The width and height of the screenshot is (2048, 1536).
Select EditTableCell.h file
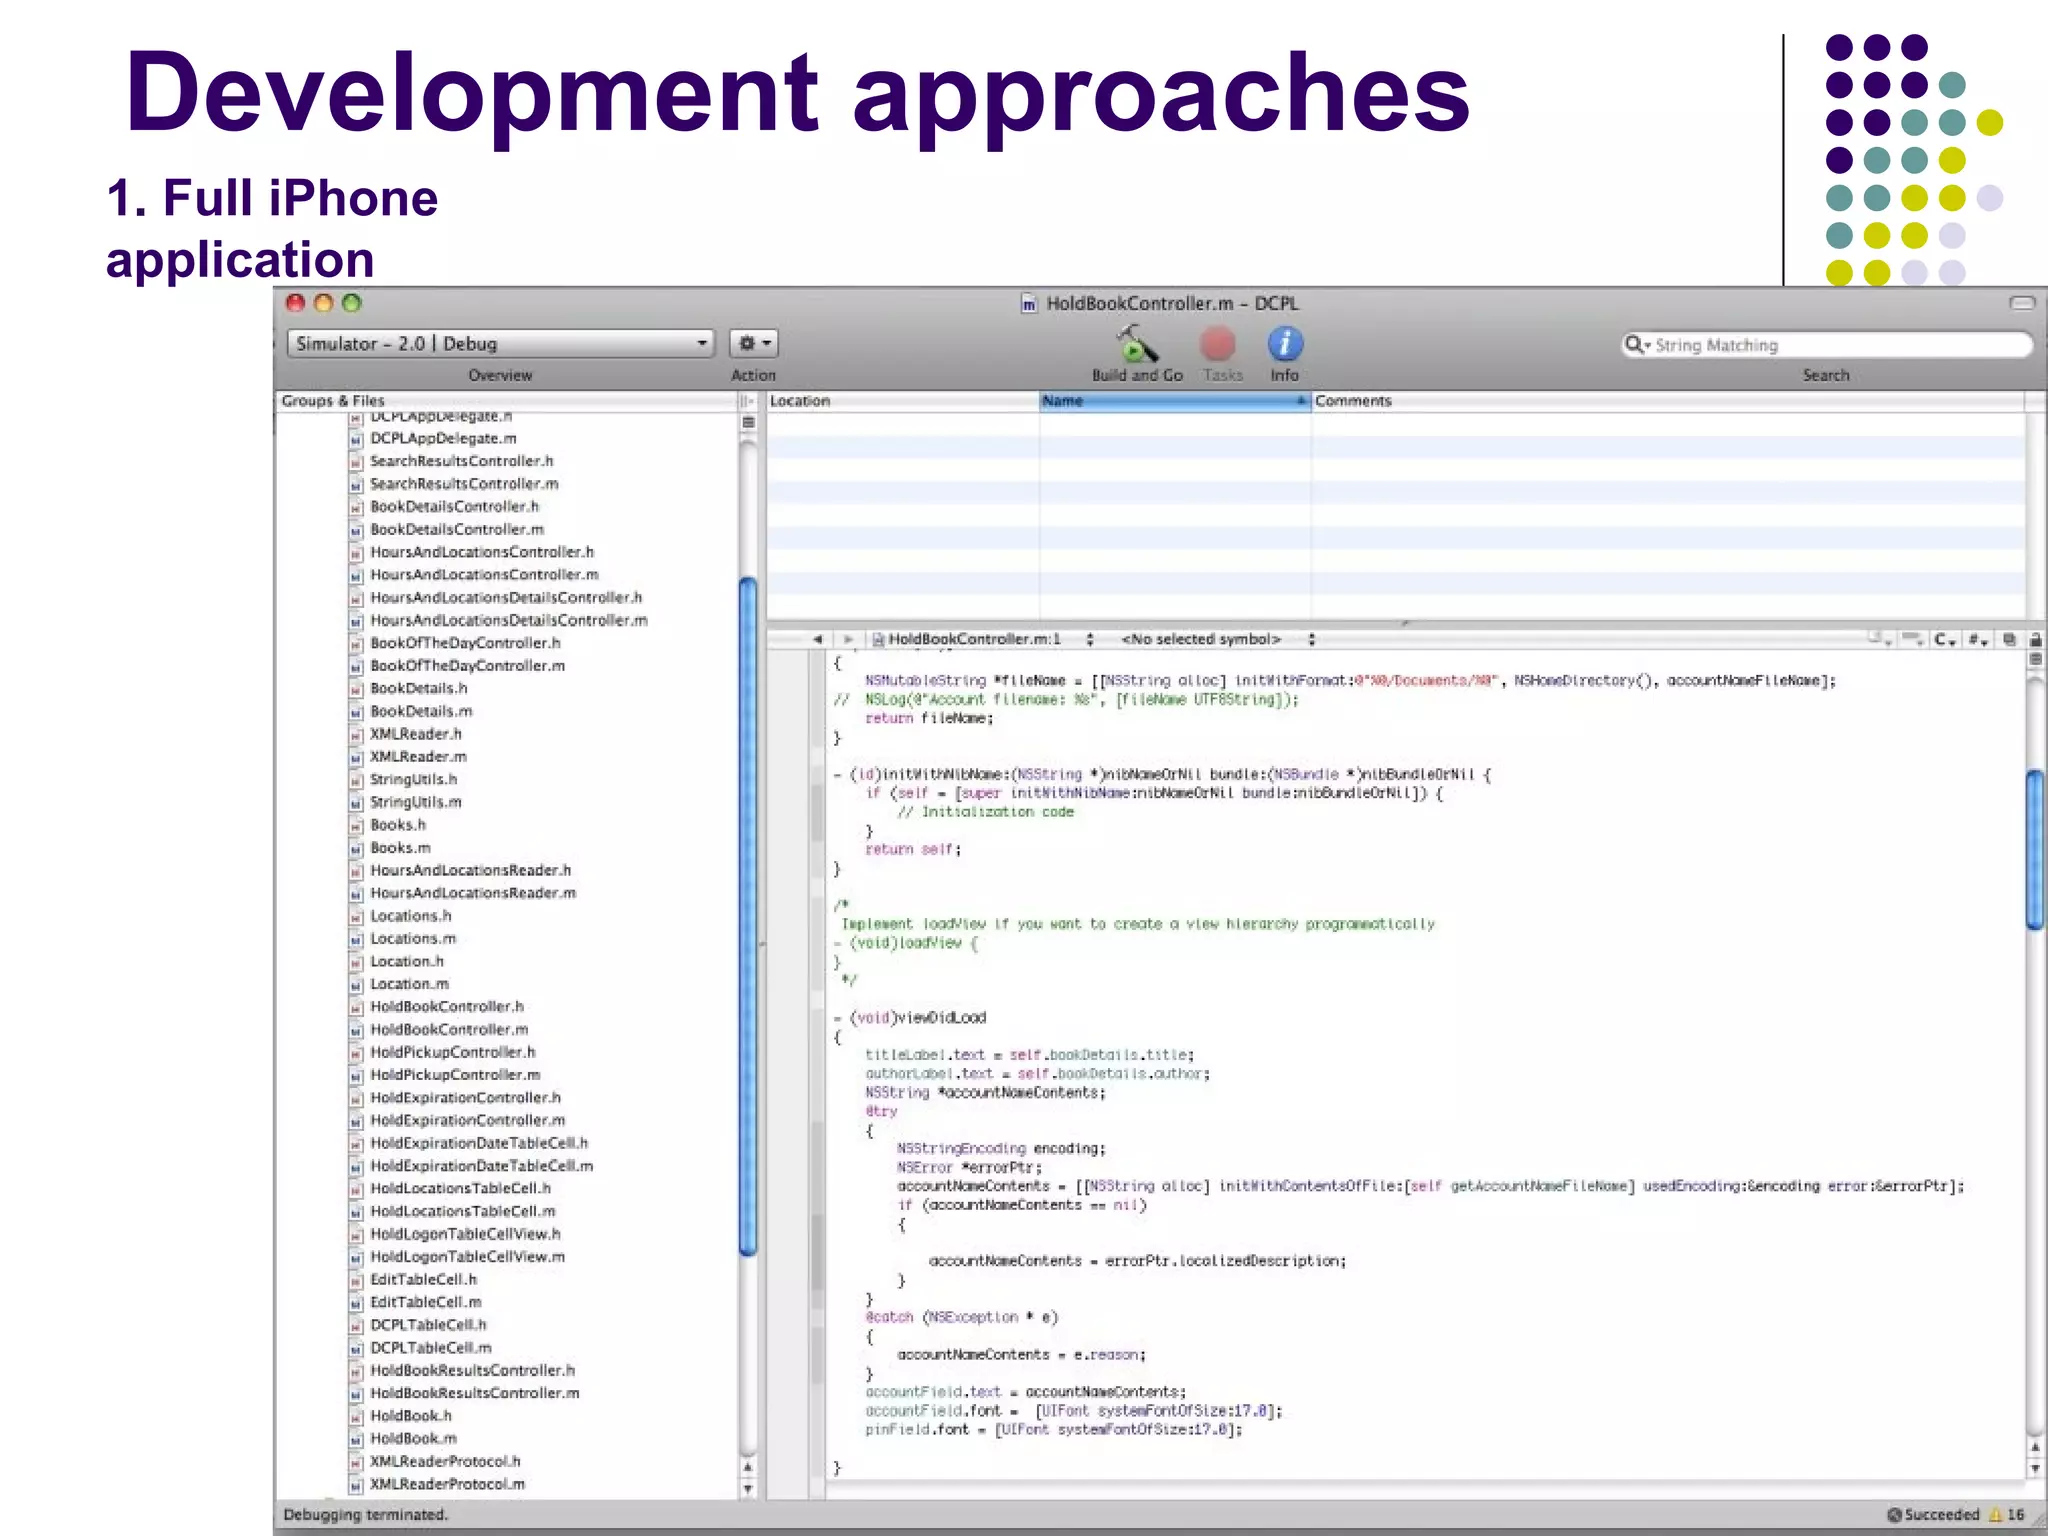423,1279
